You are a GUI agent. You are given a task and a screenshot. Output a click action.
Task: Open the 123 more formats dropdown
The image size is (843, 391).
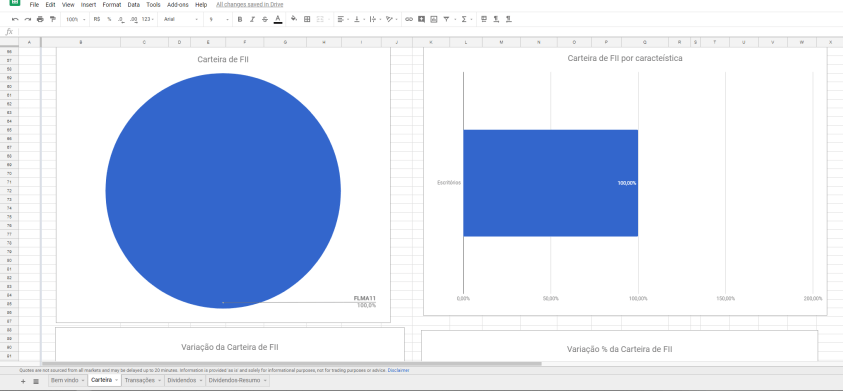[x=147, y=19]
